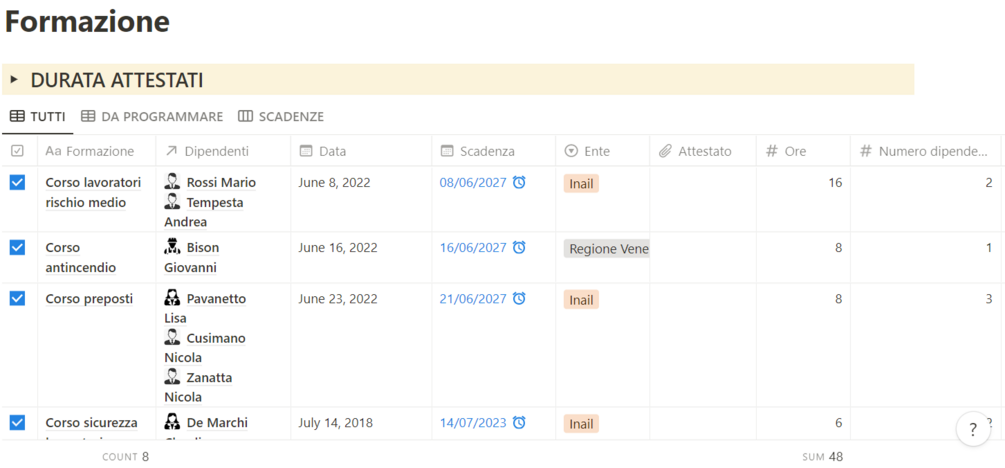Screen dimensions: 1005x468
Task: Switch to the DA PROGRAMMARE tab
Action: 152,117
